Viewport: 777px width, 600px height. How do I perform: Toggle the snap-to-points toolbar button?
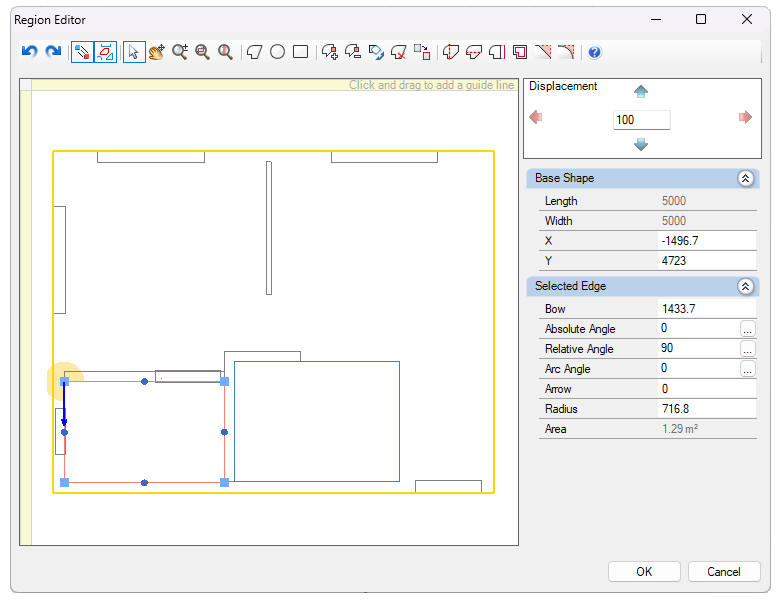tap(82, 52)
